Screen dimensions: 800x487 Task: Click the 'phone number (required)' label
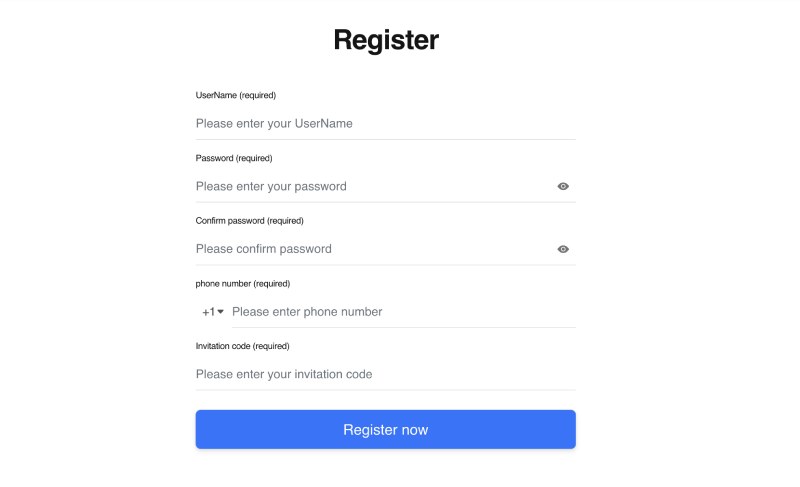242,283
